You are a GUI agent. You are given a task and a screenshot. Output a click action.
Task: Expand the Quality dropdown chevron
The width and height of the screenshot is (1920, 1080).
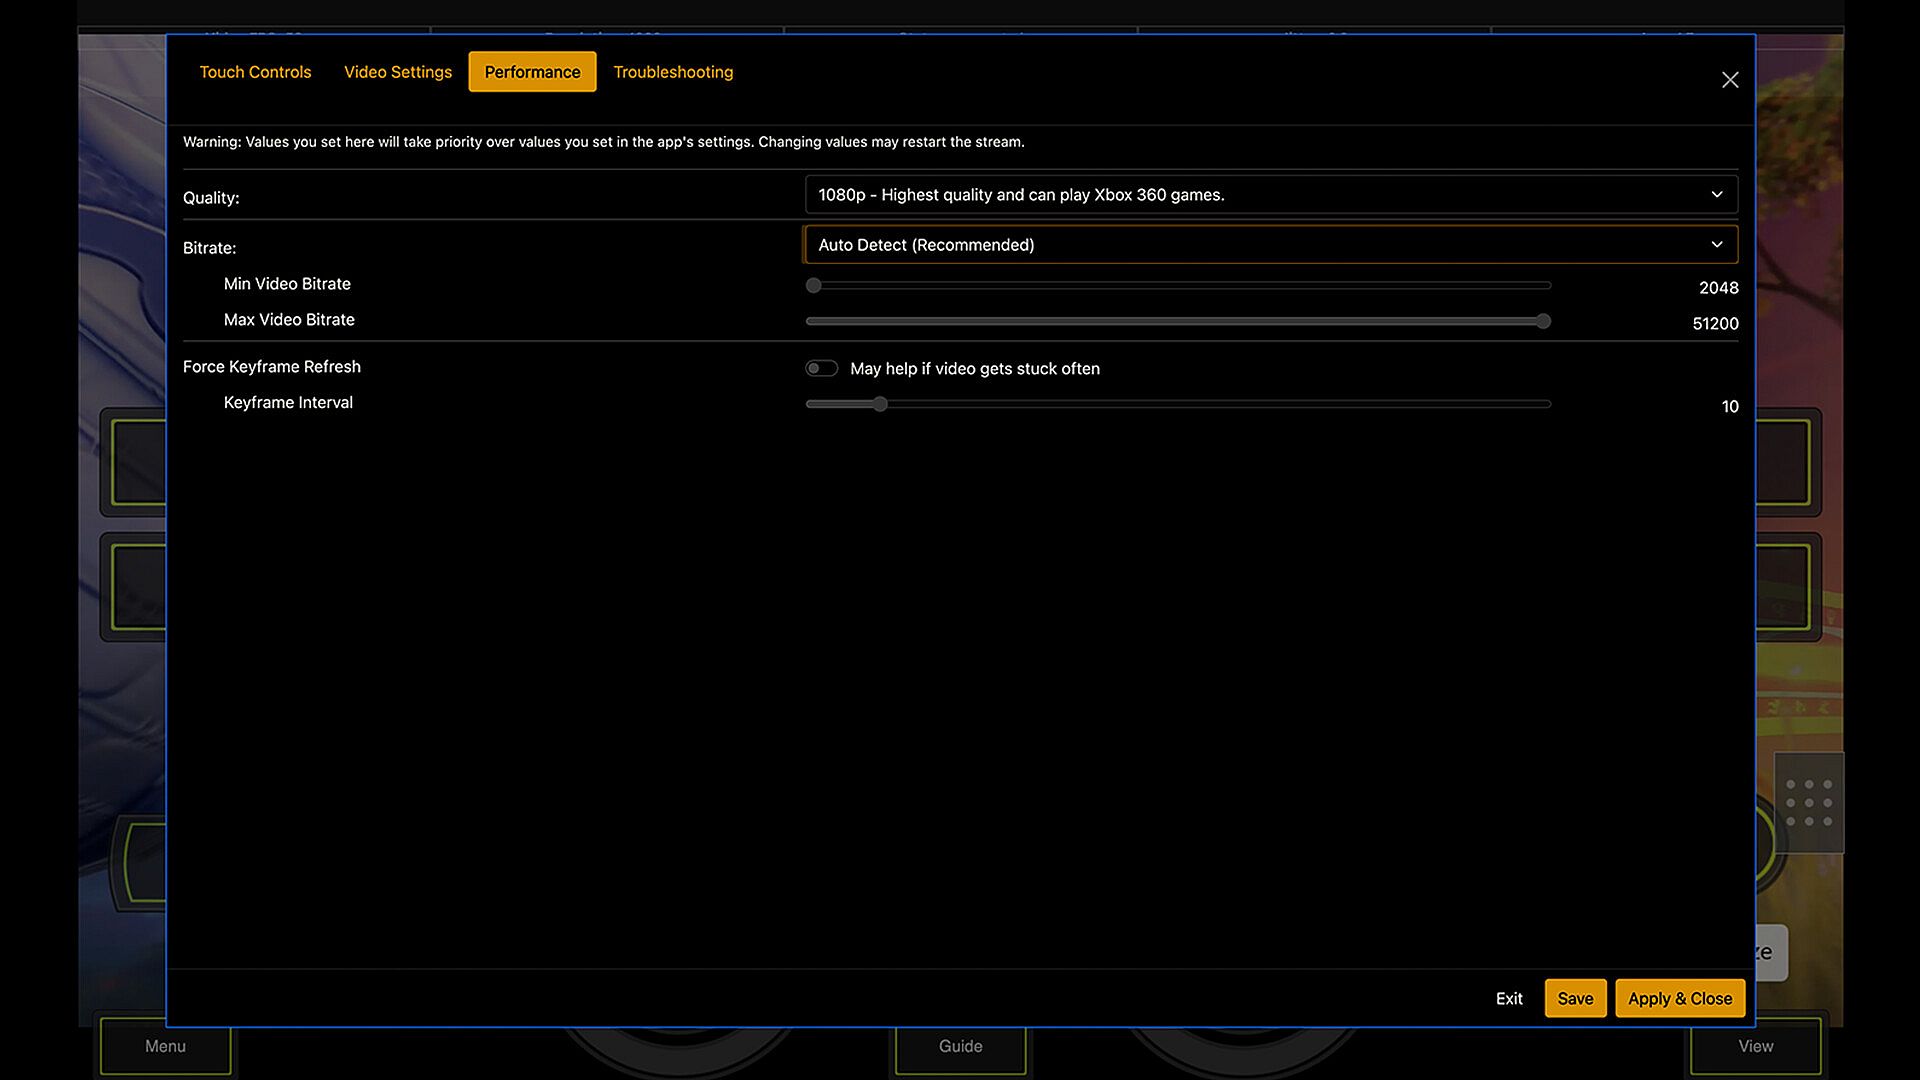pyautogui.click(x=1717, y=195)
